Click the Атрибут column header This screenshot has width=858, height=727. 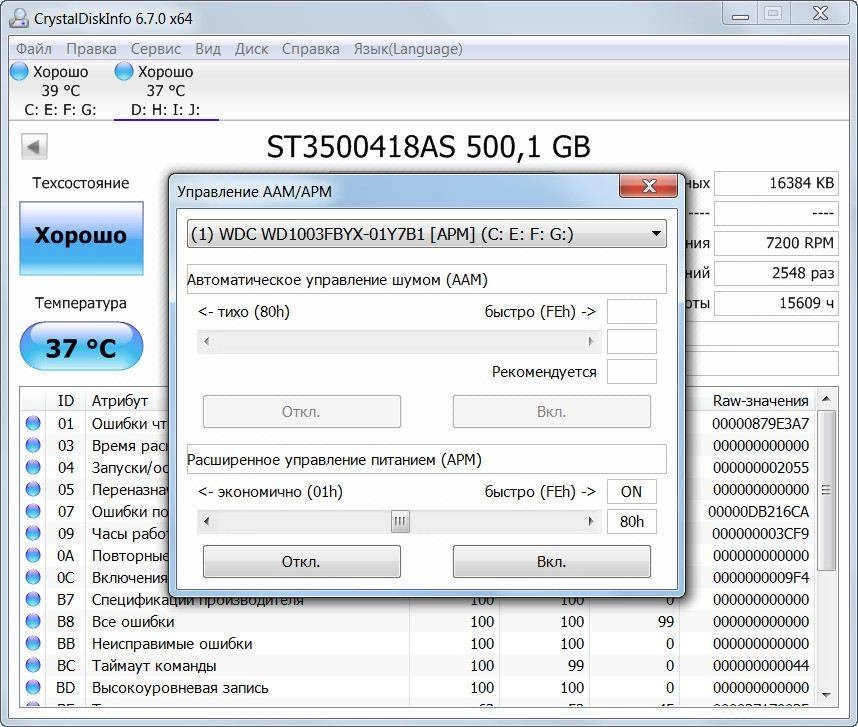tap(119, 400)
